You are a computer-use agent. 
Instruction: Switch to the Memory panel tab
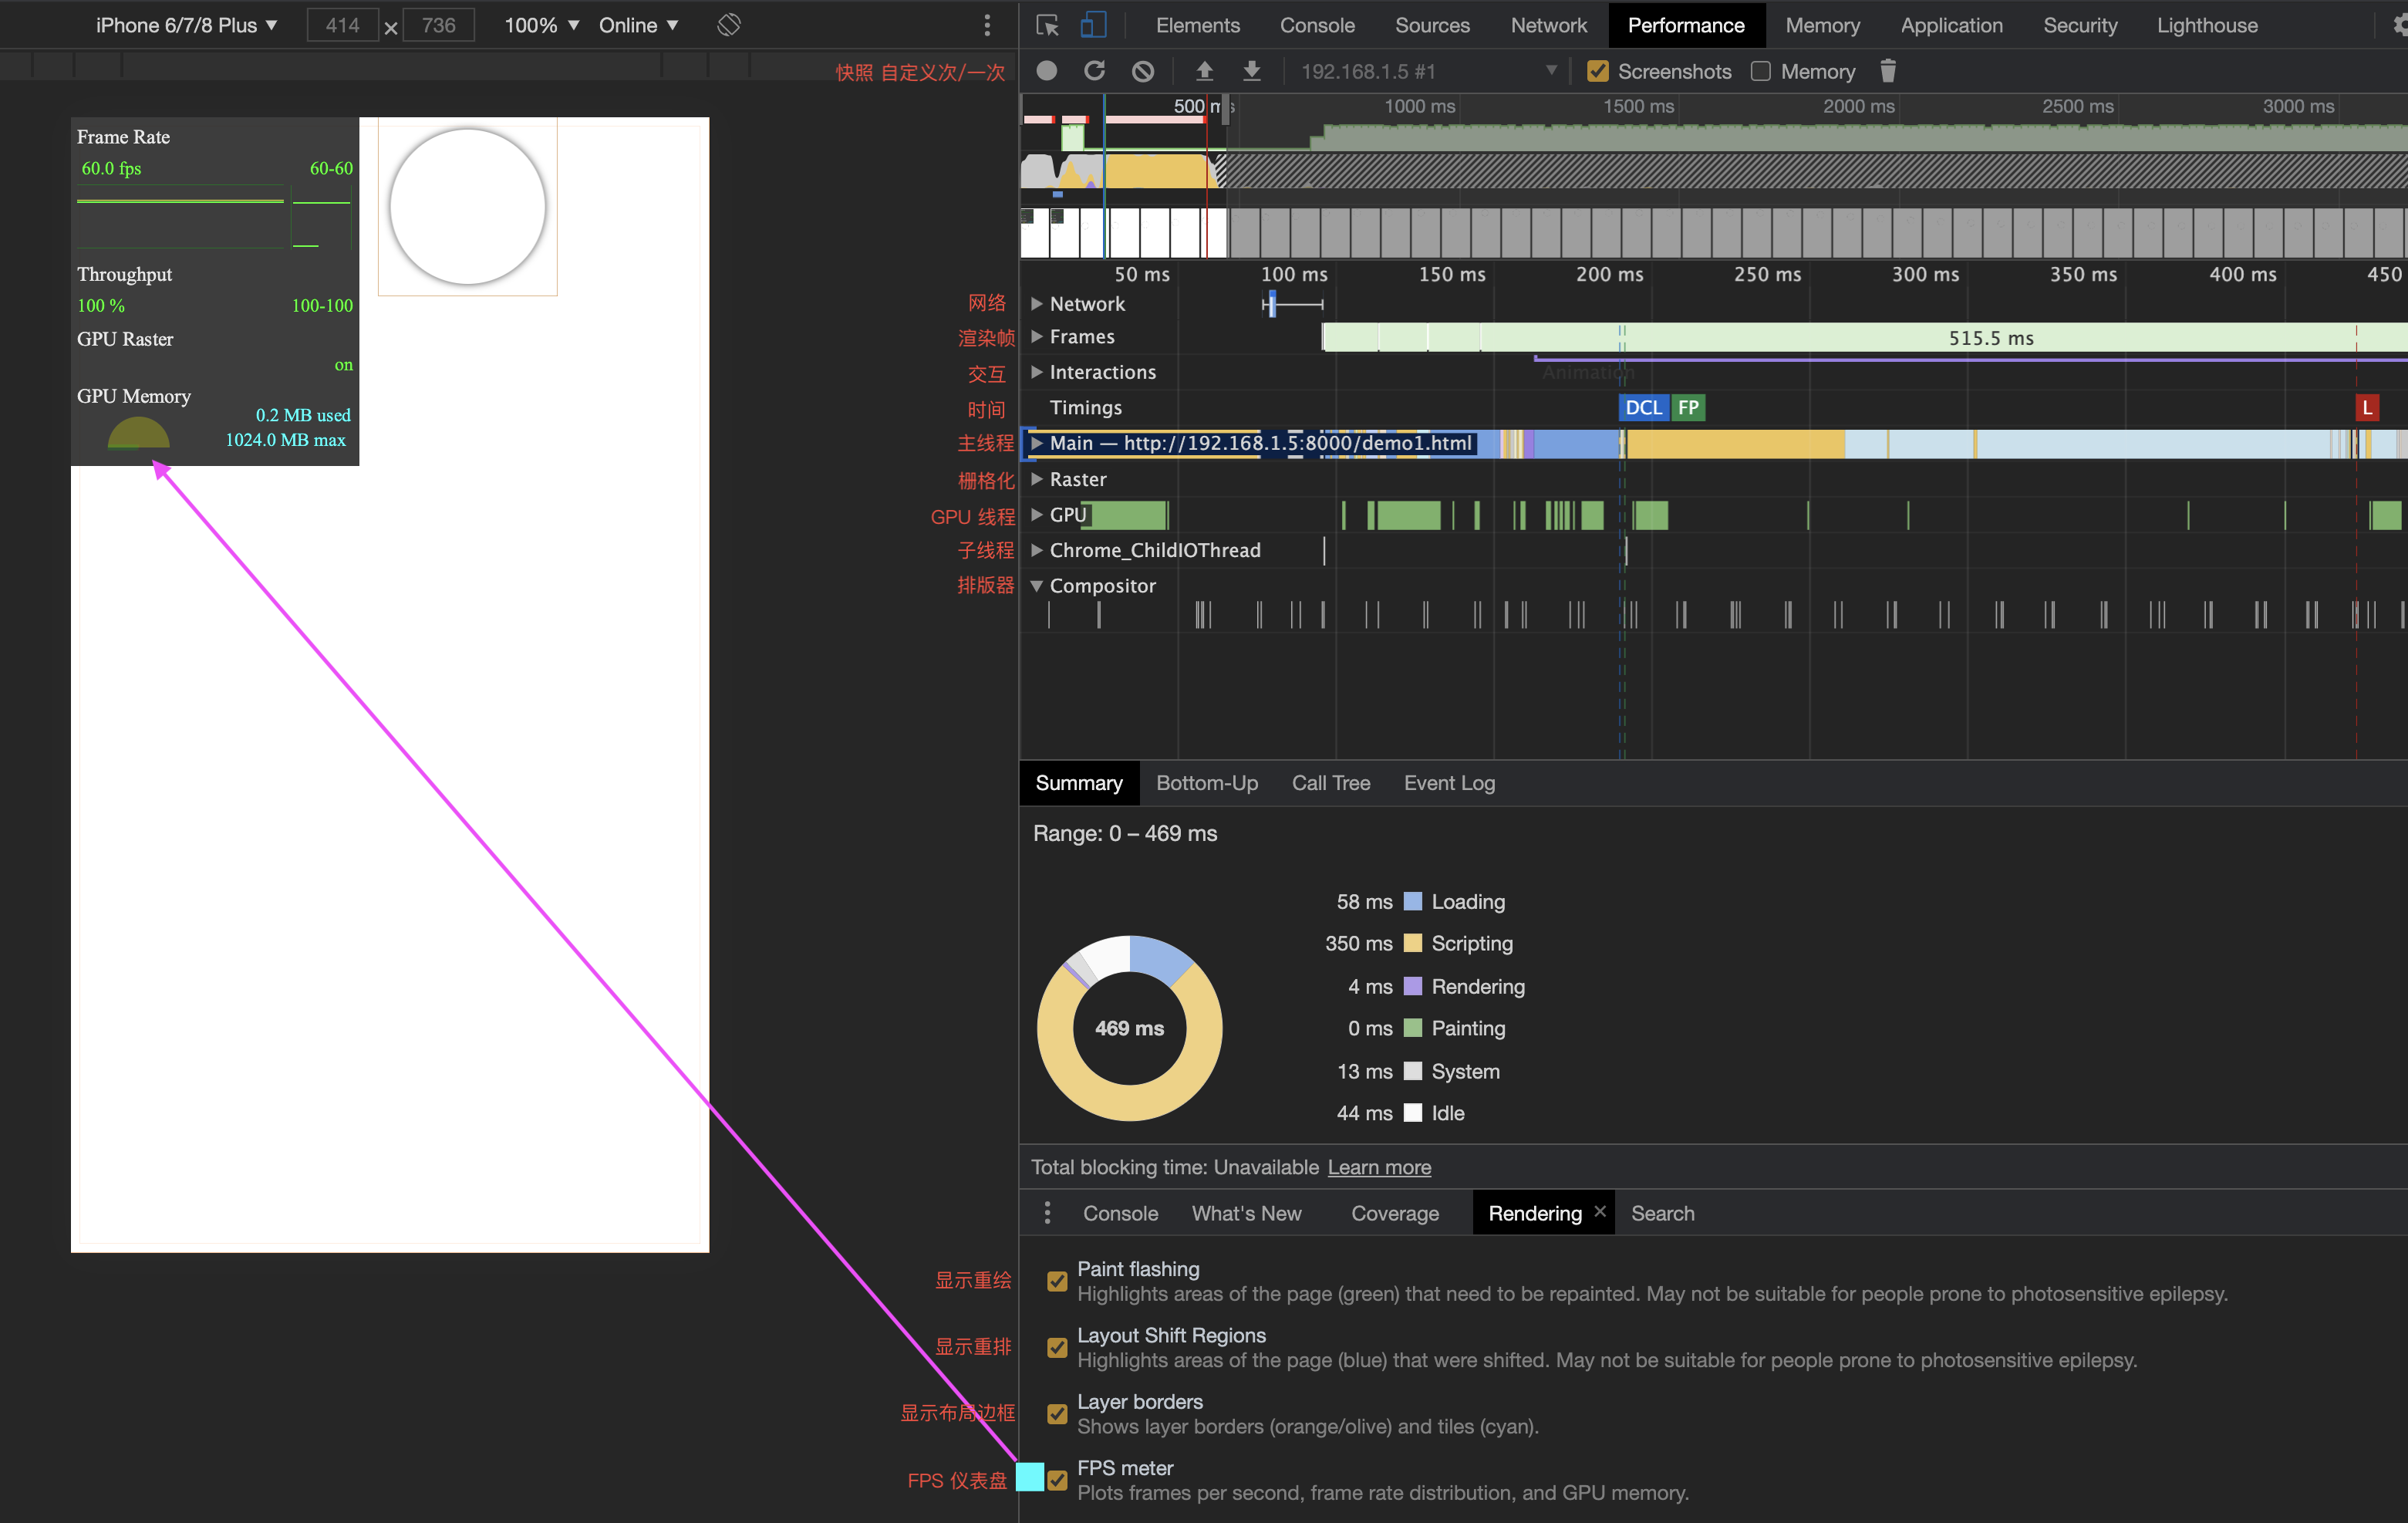tap(1821, 25)
